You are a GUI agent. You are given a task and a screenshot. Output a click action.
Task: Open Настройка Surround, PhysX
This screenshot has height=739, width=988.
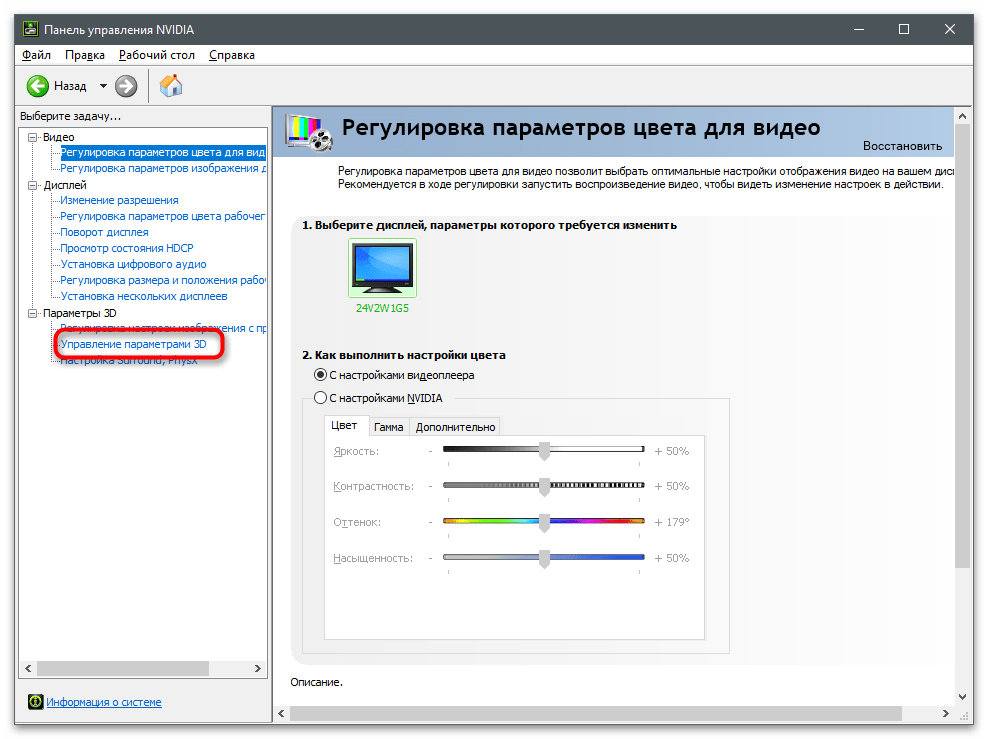(129, 360)
